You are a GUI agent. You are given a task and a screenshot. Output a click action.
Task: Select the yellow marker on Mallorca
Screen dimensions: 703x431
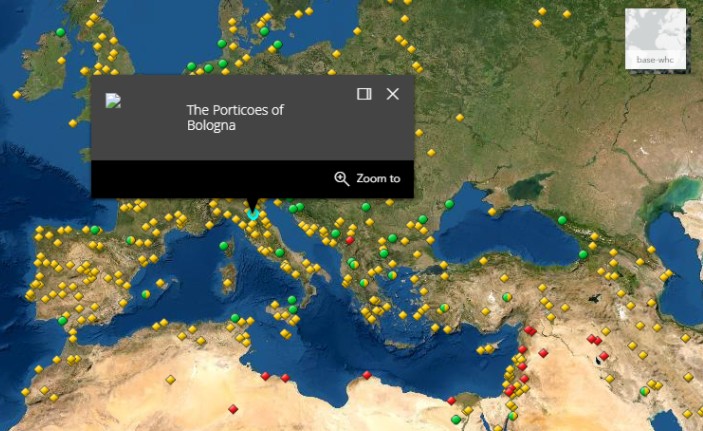pos(160,283)
